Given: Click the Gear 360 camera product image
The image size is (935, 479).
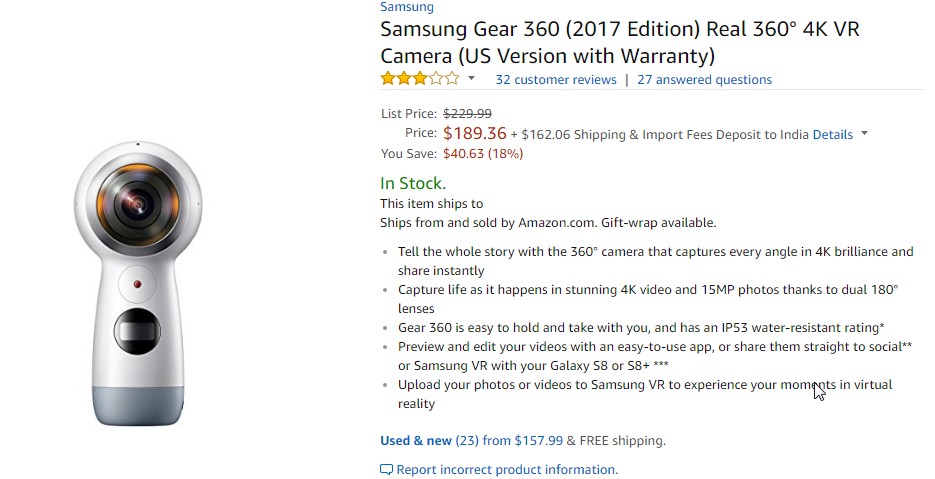Looking at the screenshot, I should click(x=138, y=283).
